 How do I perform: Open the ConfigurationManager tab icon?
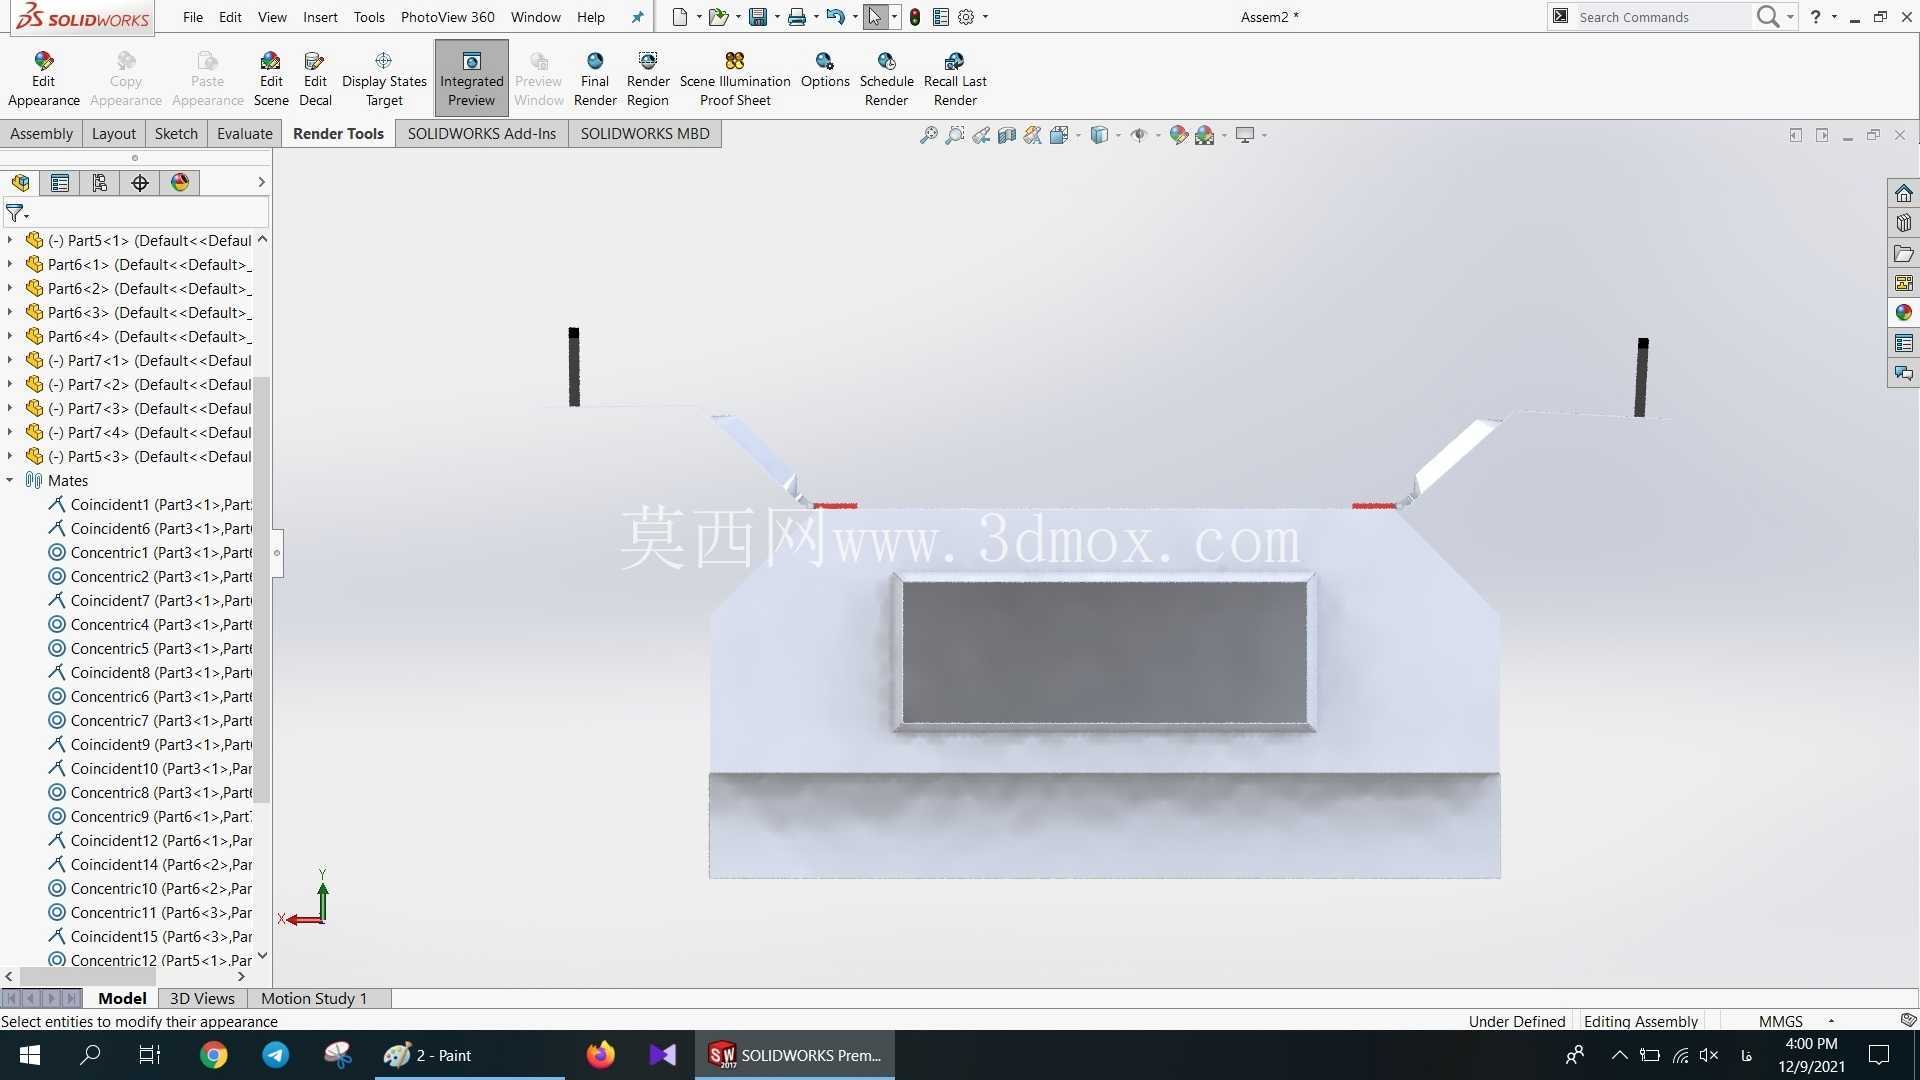100,182
